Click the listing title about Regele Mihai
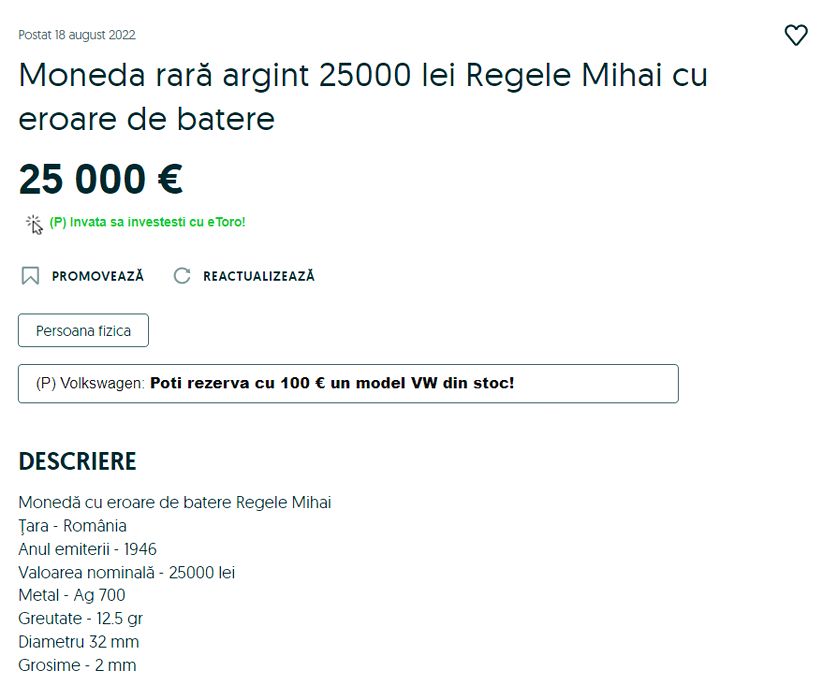Image resolution: width=822 pixels, height=700 pixels. pos(362,97)
